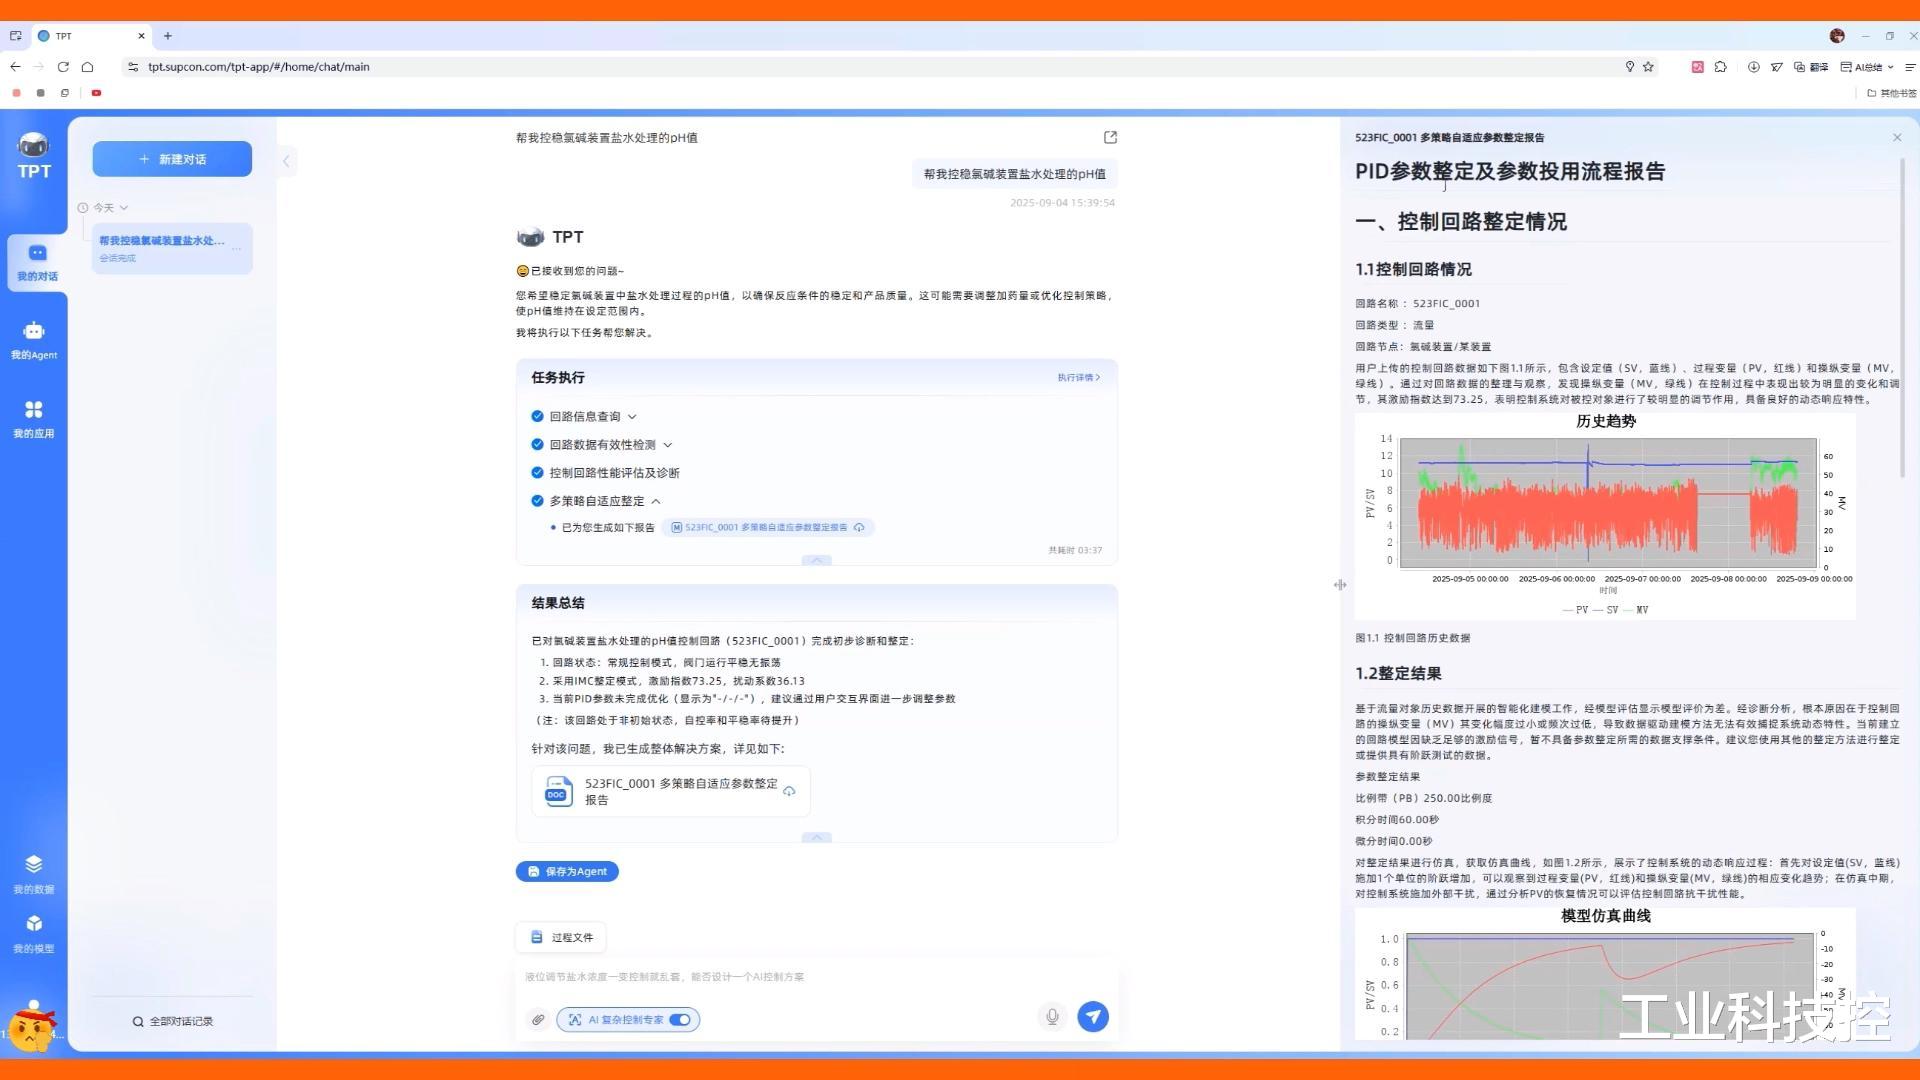The height and width of the screenshot is (1080, 1920).
Task: Click the blue send message button
Action: [x=1093, y=1017]
